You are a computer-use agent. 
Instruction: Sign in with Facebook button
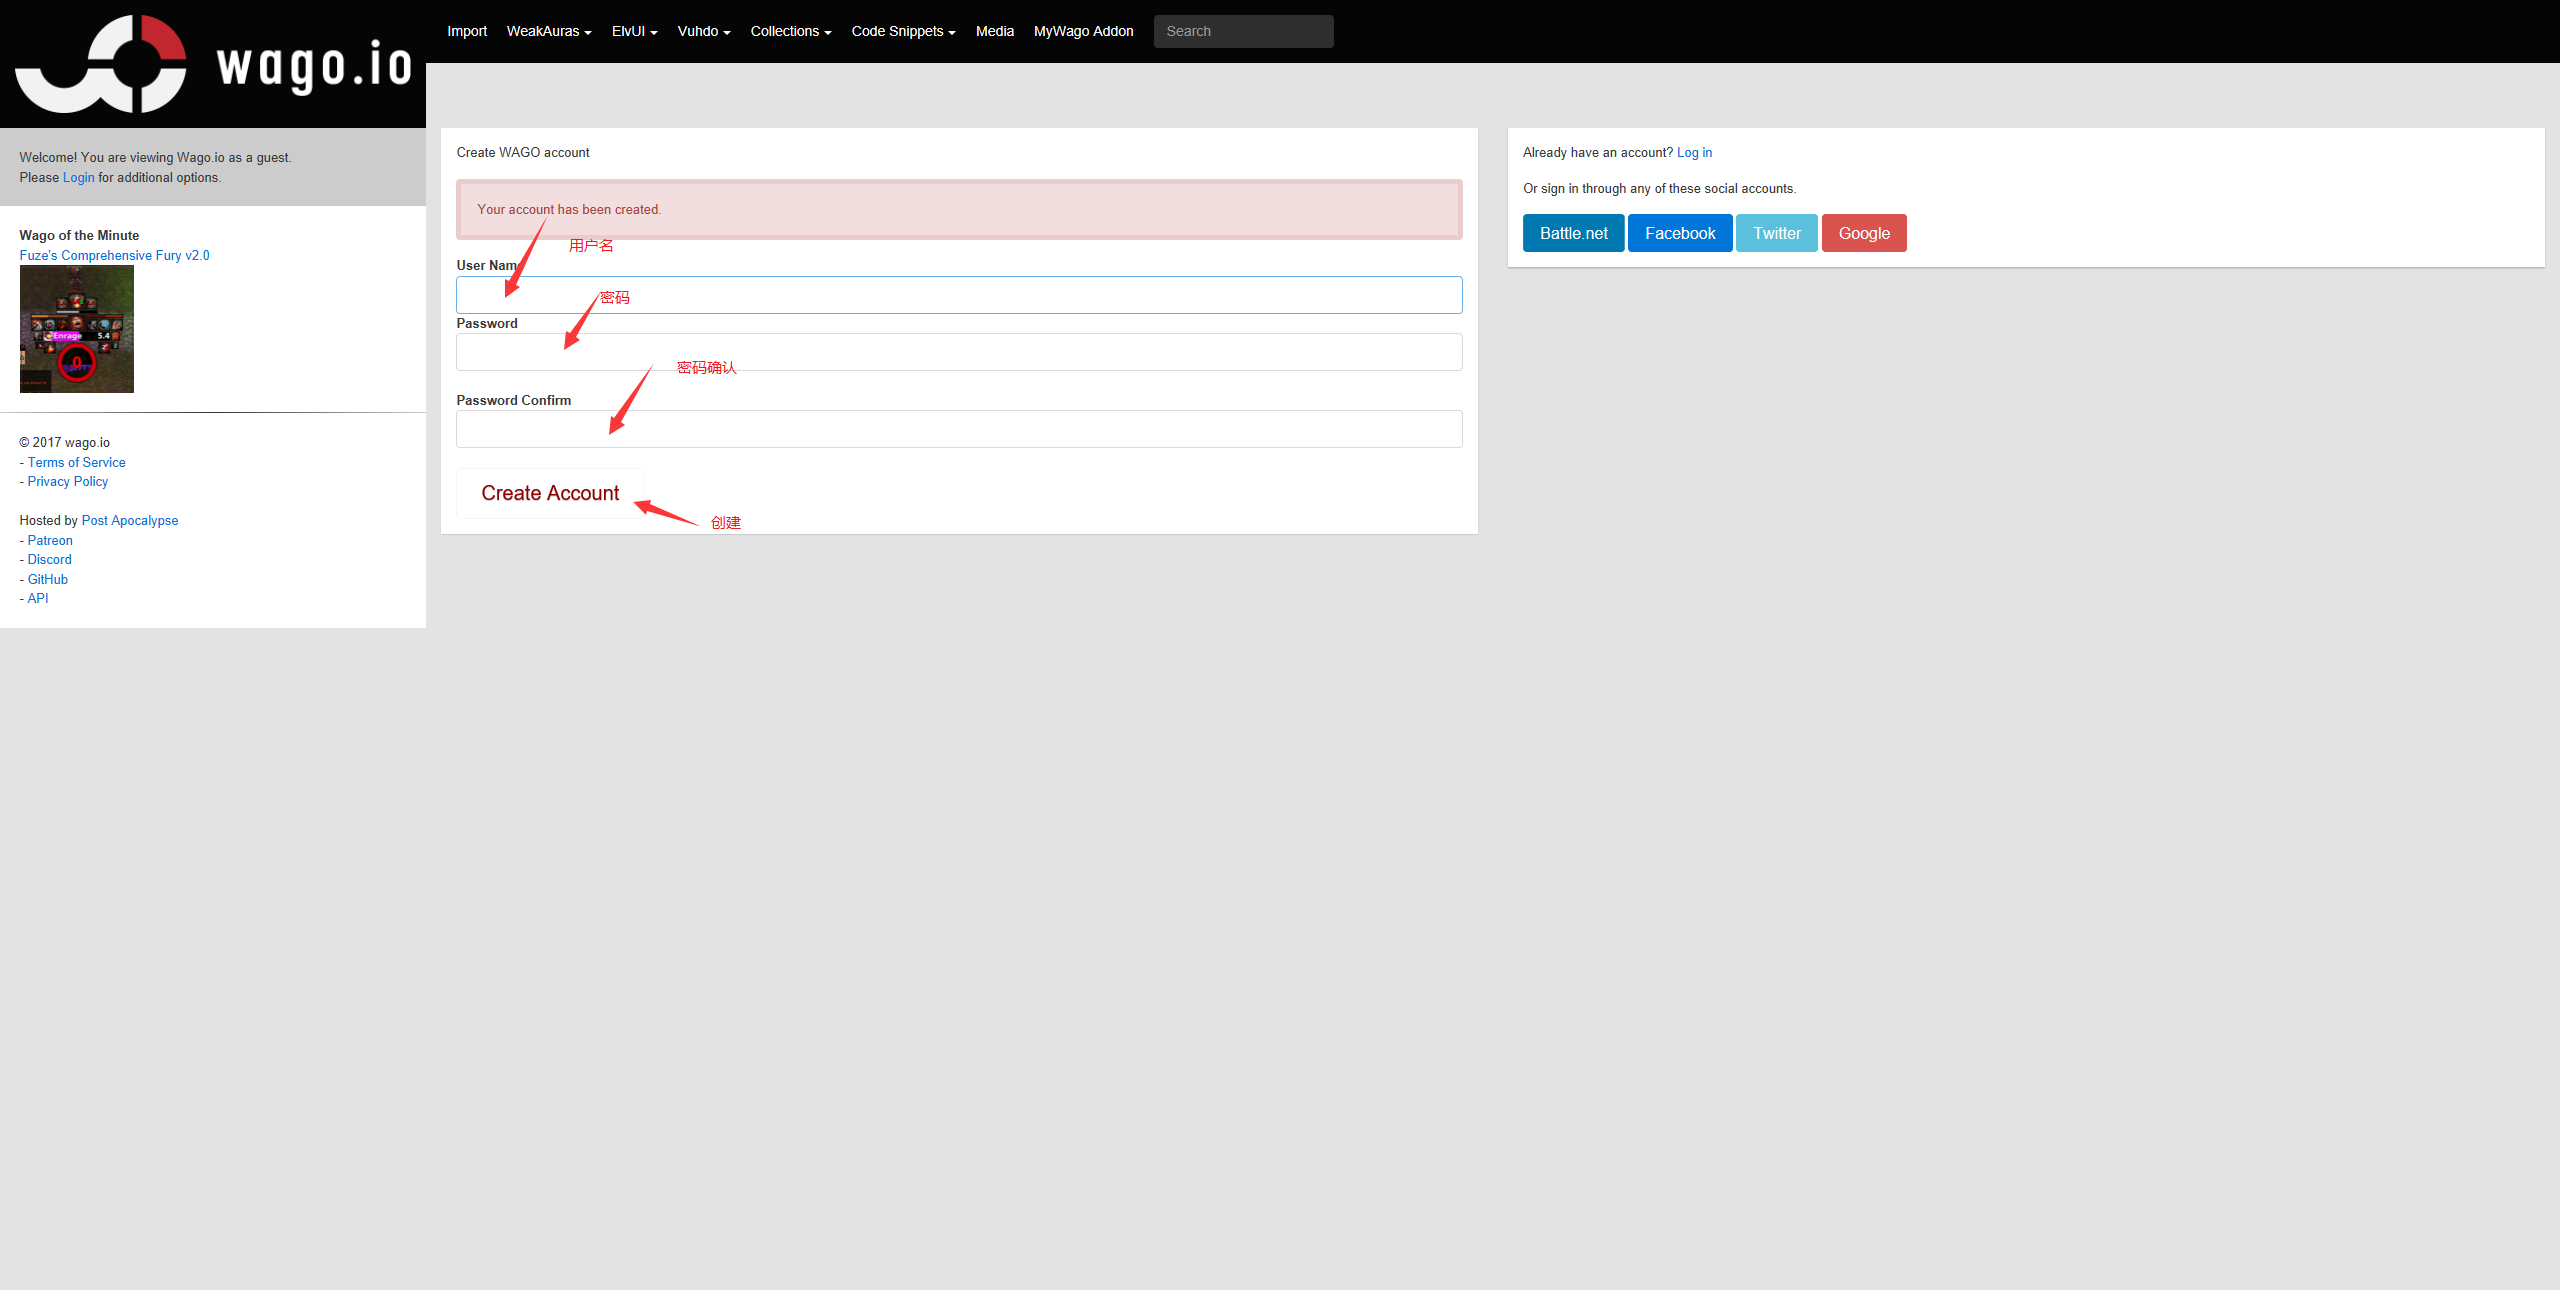click(1679, 233)
